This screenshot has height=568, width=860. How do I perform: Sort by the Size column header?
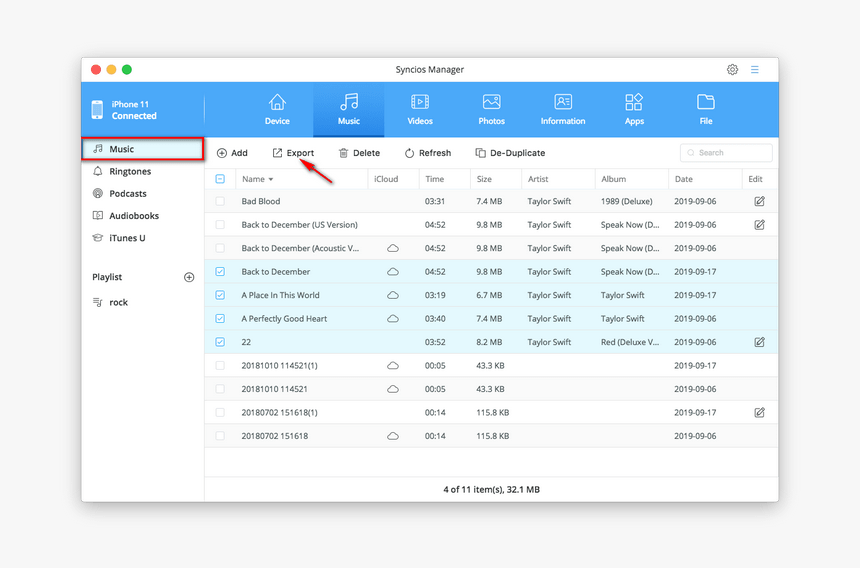[x=484, y=179]
